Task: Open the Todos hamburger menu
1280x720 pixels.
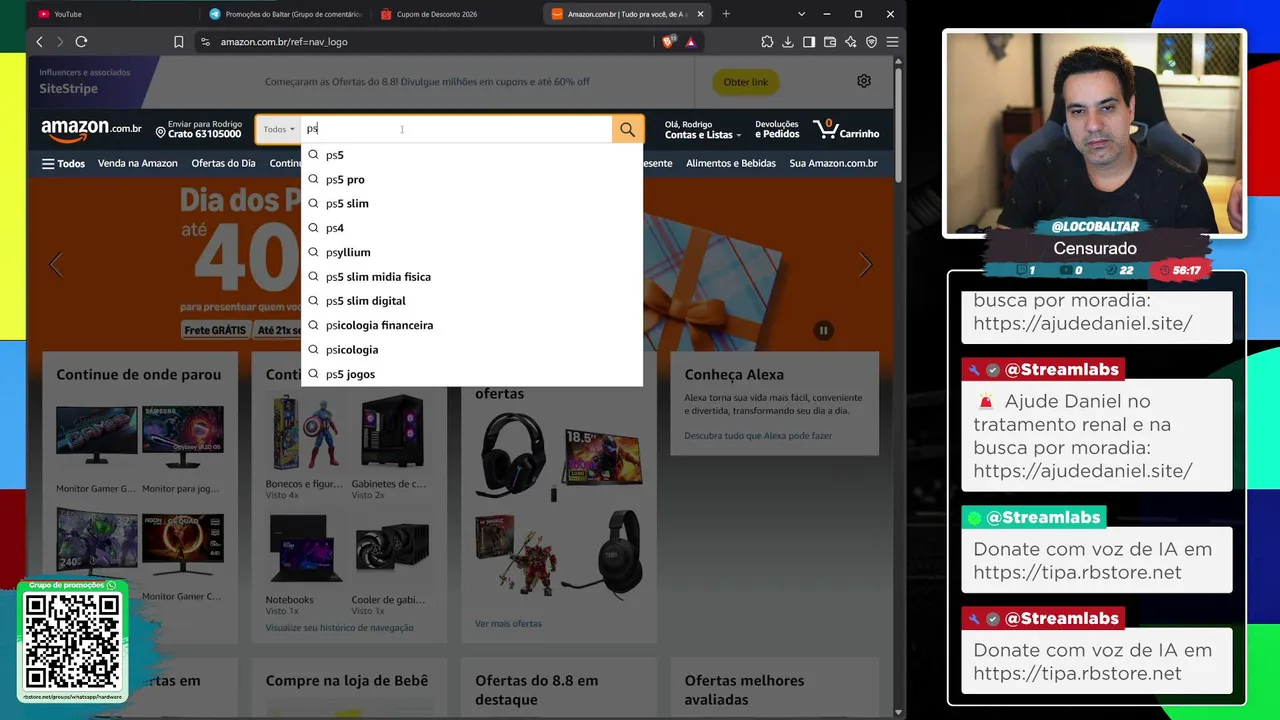Action: point(63,163)
